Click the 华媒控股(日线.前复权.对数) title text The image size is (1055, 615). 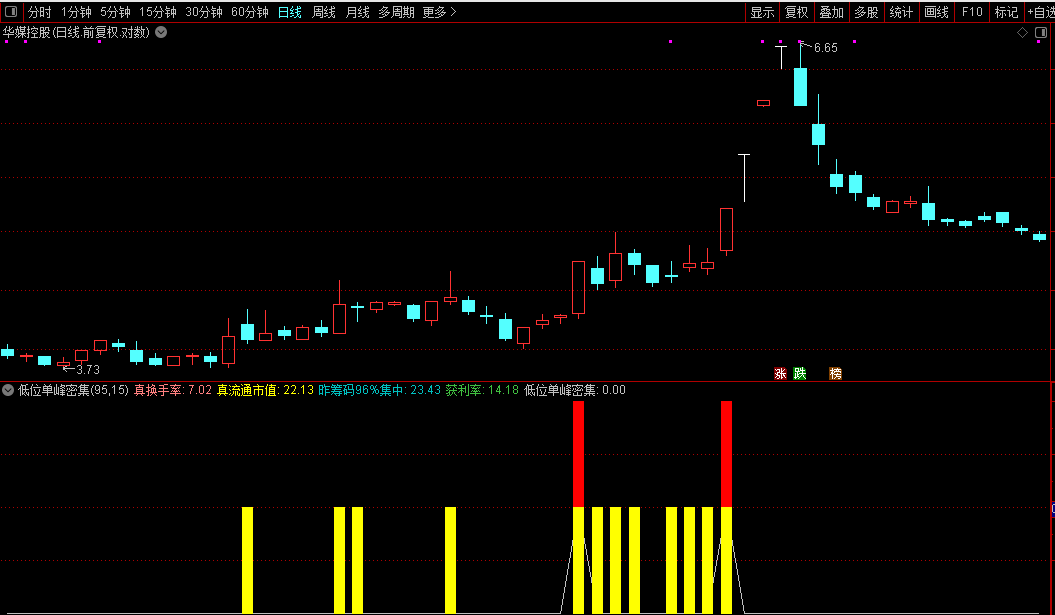click(x=76, y=32)
